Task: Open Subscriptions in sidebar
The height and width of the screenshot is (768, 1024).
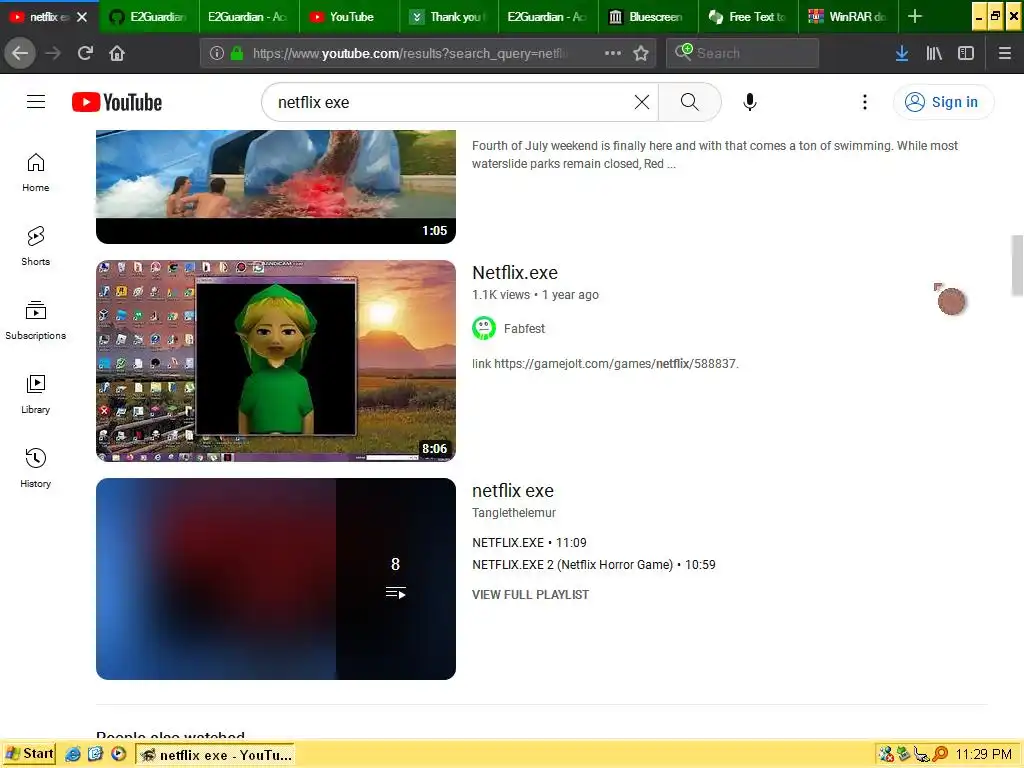Action: click(36, 320)
